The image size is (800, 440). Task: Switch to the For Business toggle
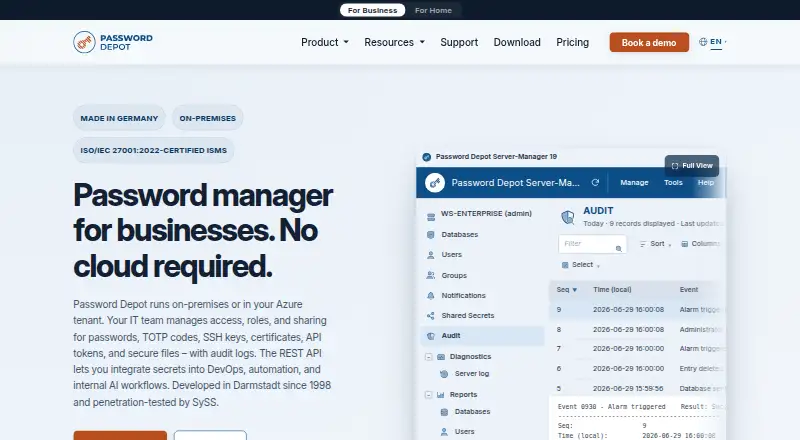(372, 10)
